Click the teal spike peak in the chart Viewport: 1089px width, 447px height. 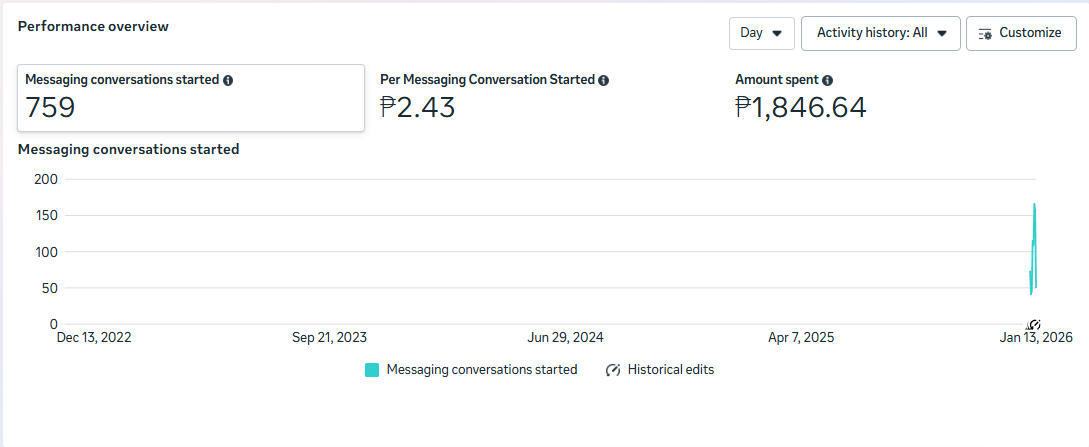pyautogui.click(x=1034, y=206)
